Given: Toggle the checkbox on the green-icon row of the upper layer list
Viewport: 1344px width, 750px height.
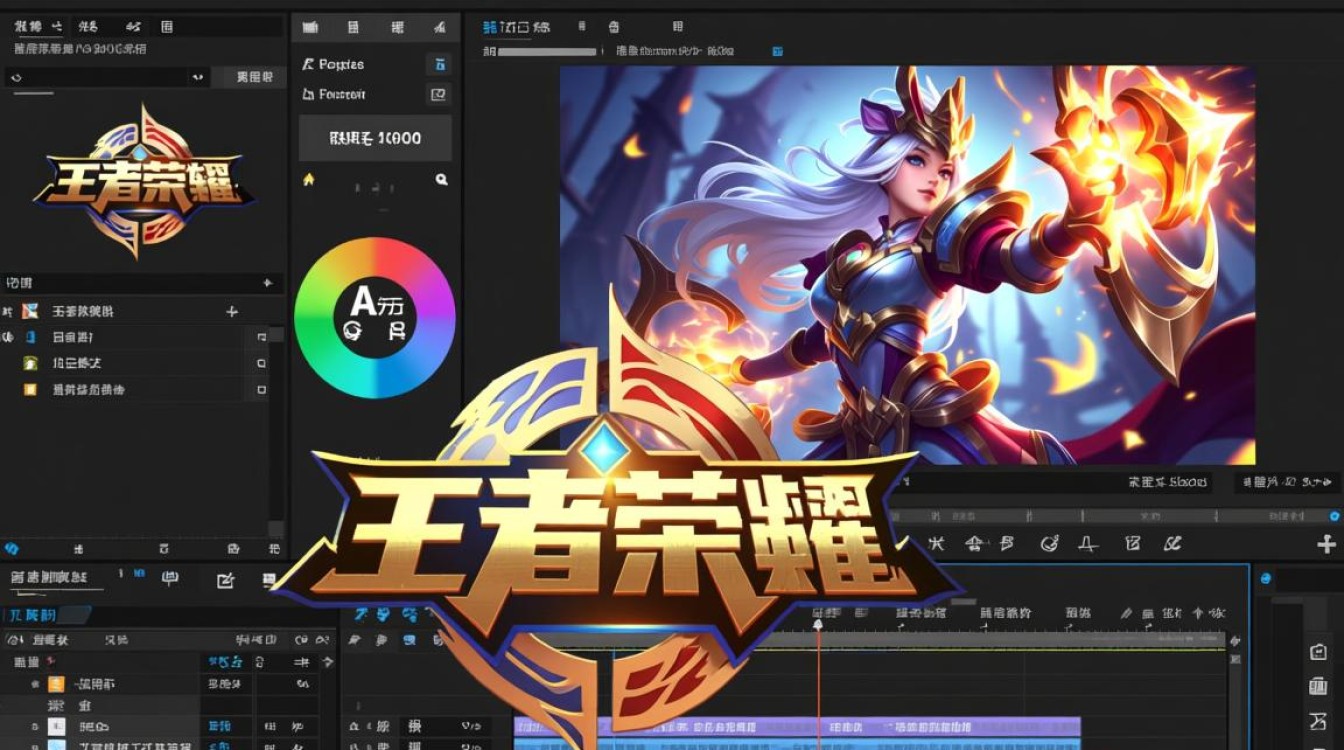Looking at the screenshot, I should [261, 363].
